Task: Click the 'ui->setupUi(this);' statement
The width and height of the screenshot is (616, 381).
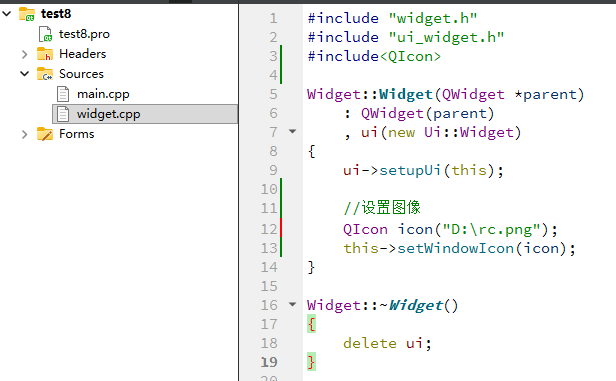Action: pos(423,170)
